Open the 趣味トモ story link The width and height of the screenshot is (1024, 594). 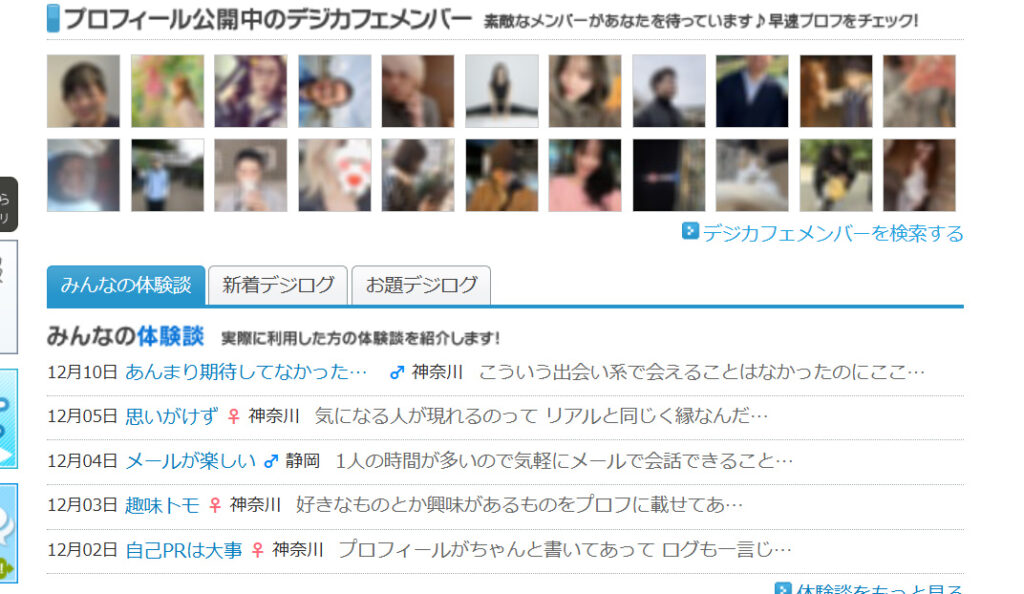pos(162,505)
